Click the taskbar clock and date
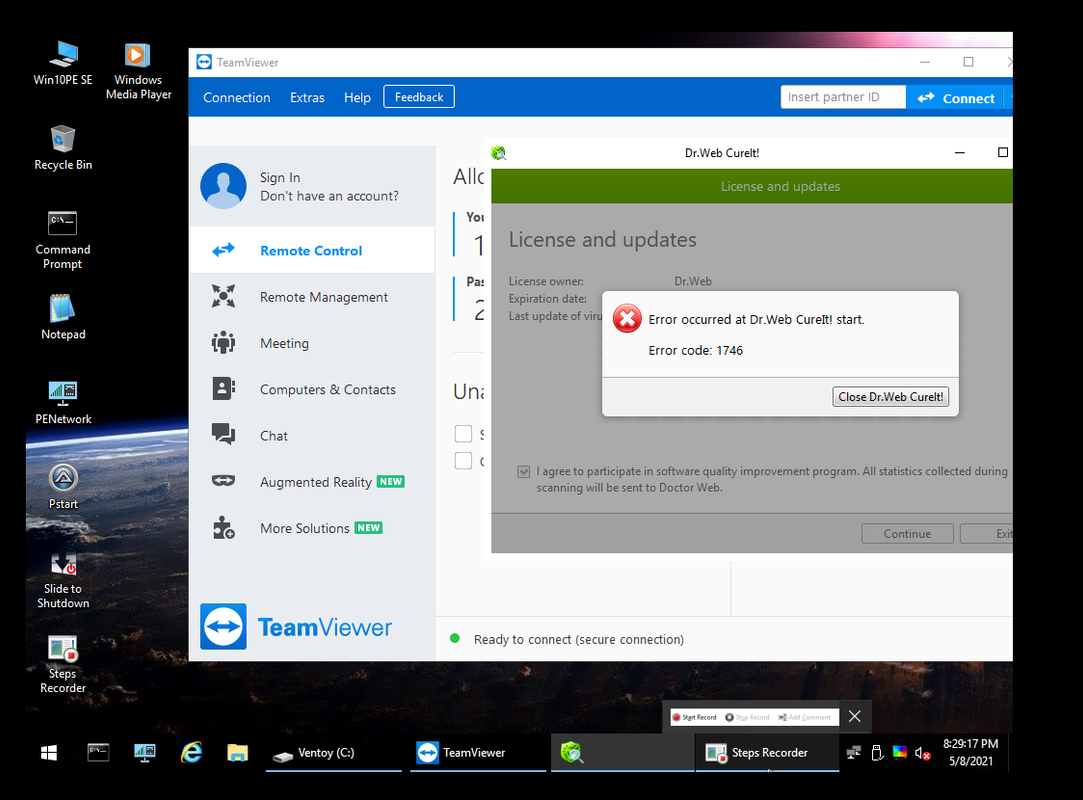 970,752
